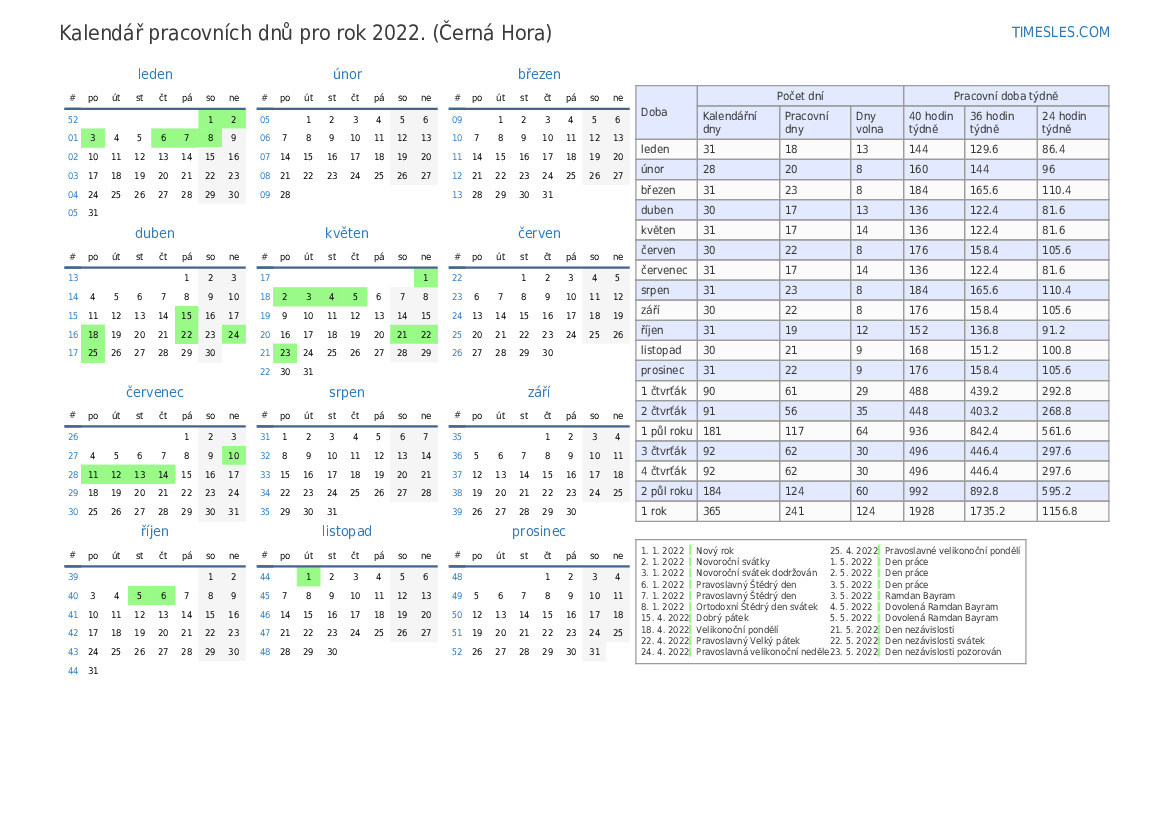
Task: Click the listopad month heading
Action: point(347,531)
